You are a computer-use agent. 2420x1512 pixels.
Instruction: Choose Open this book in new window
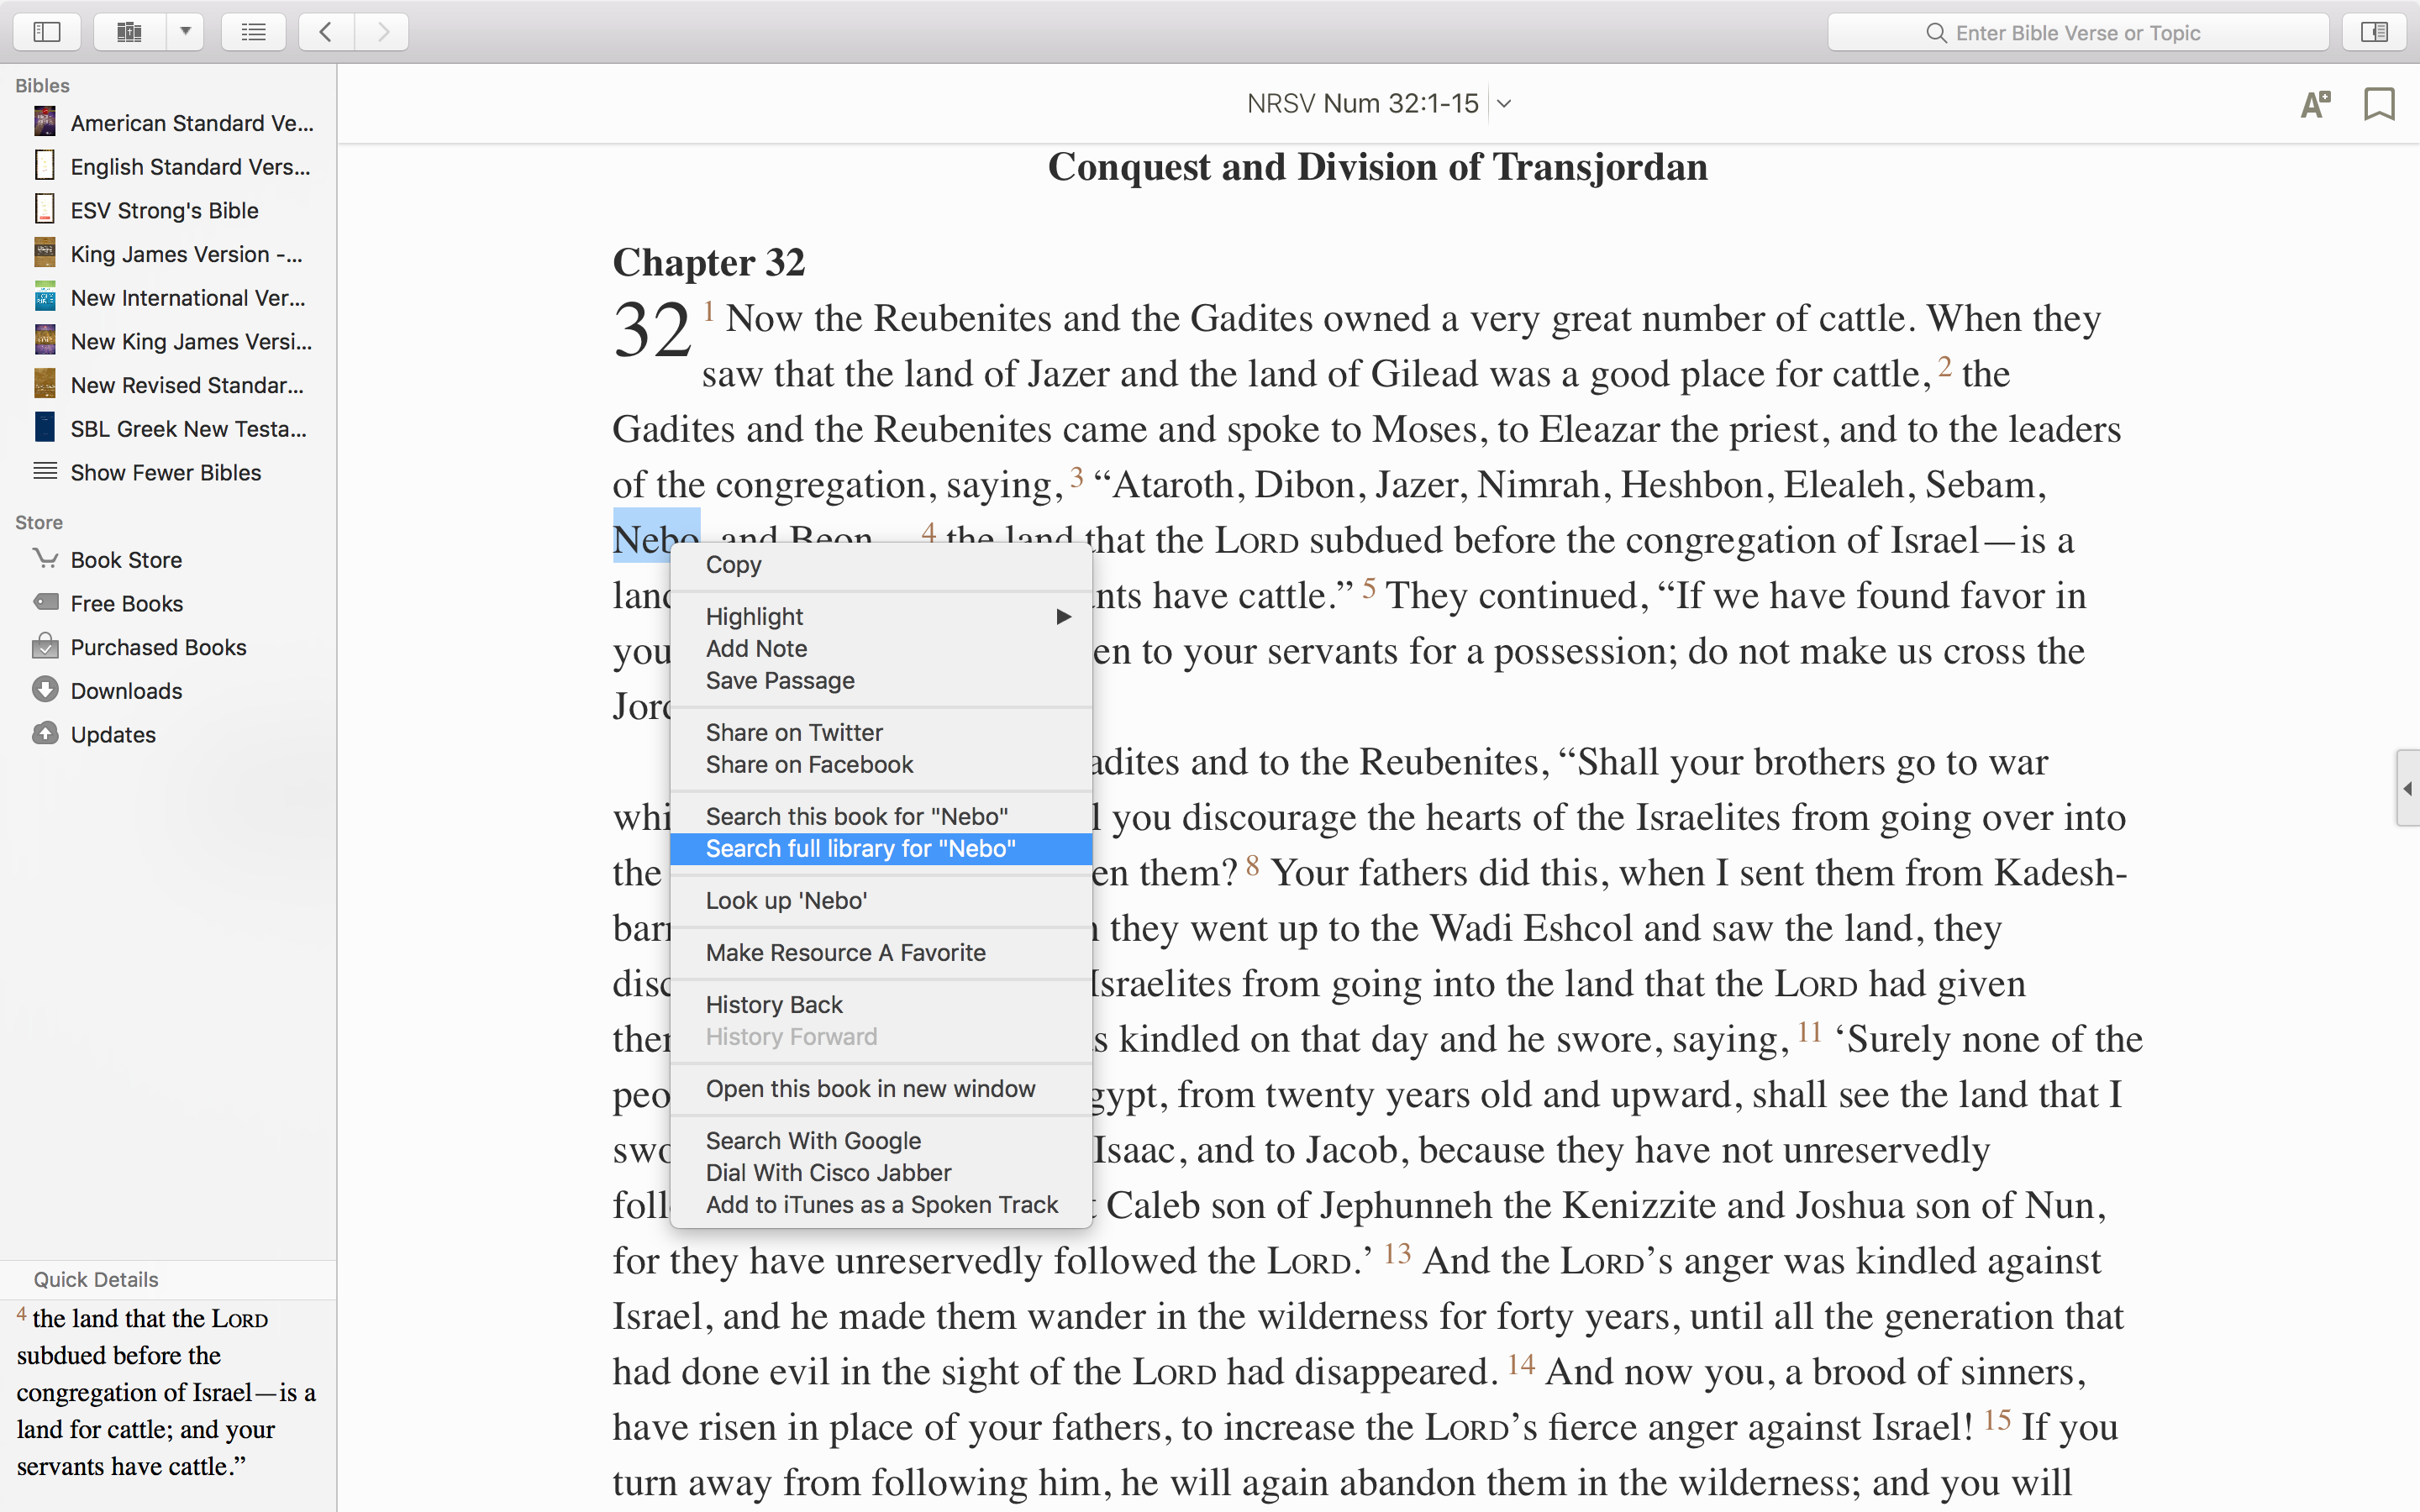[x=881, y=1089]
